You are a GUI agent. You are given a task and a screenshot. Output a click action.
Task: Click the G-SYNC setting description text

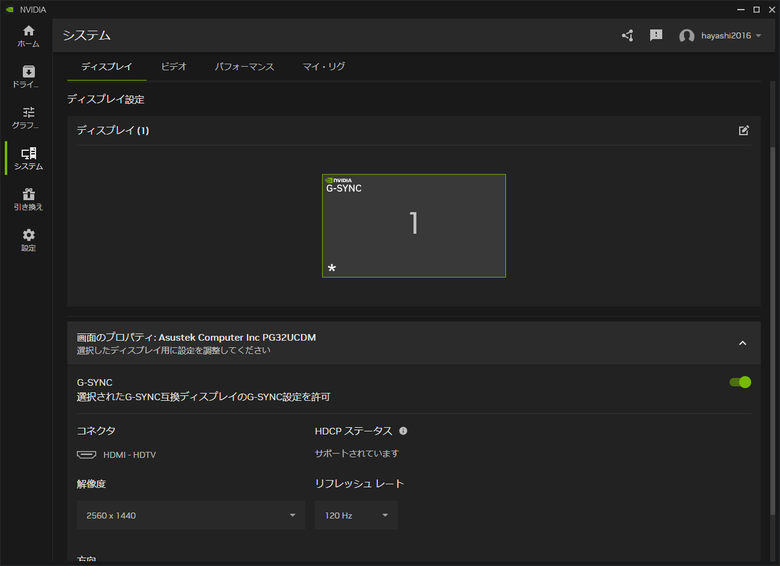coord(203,397)
